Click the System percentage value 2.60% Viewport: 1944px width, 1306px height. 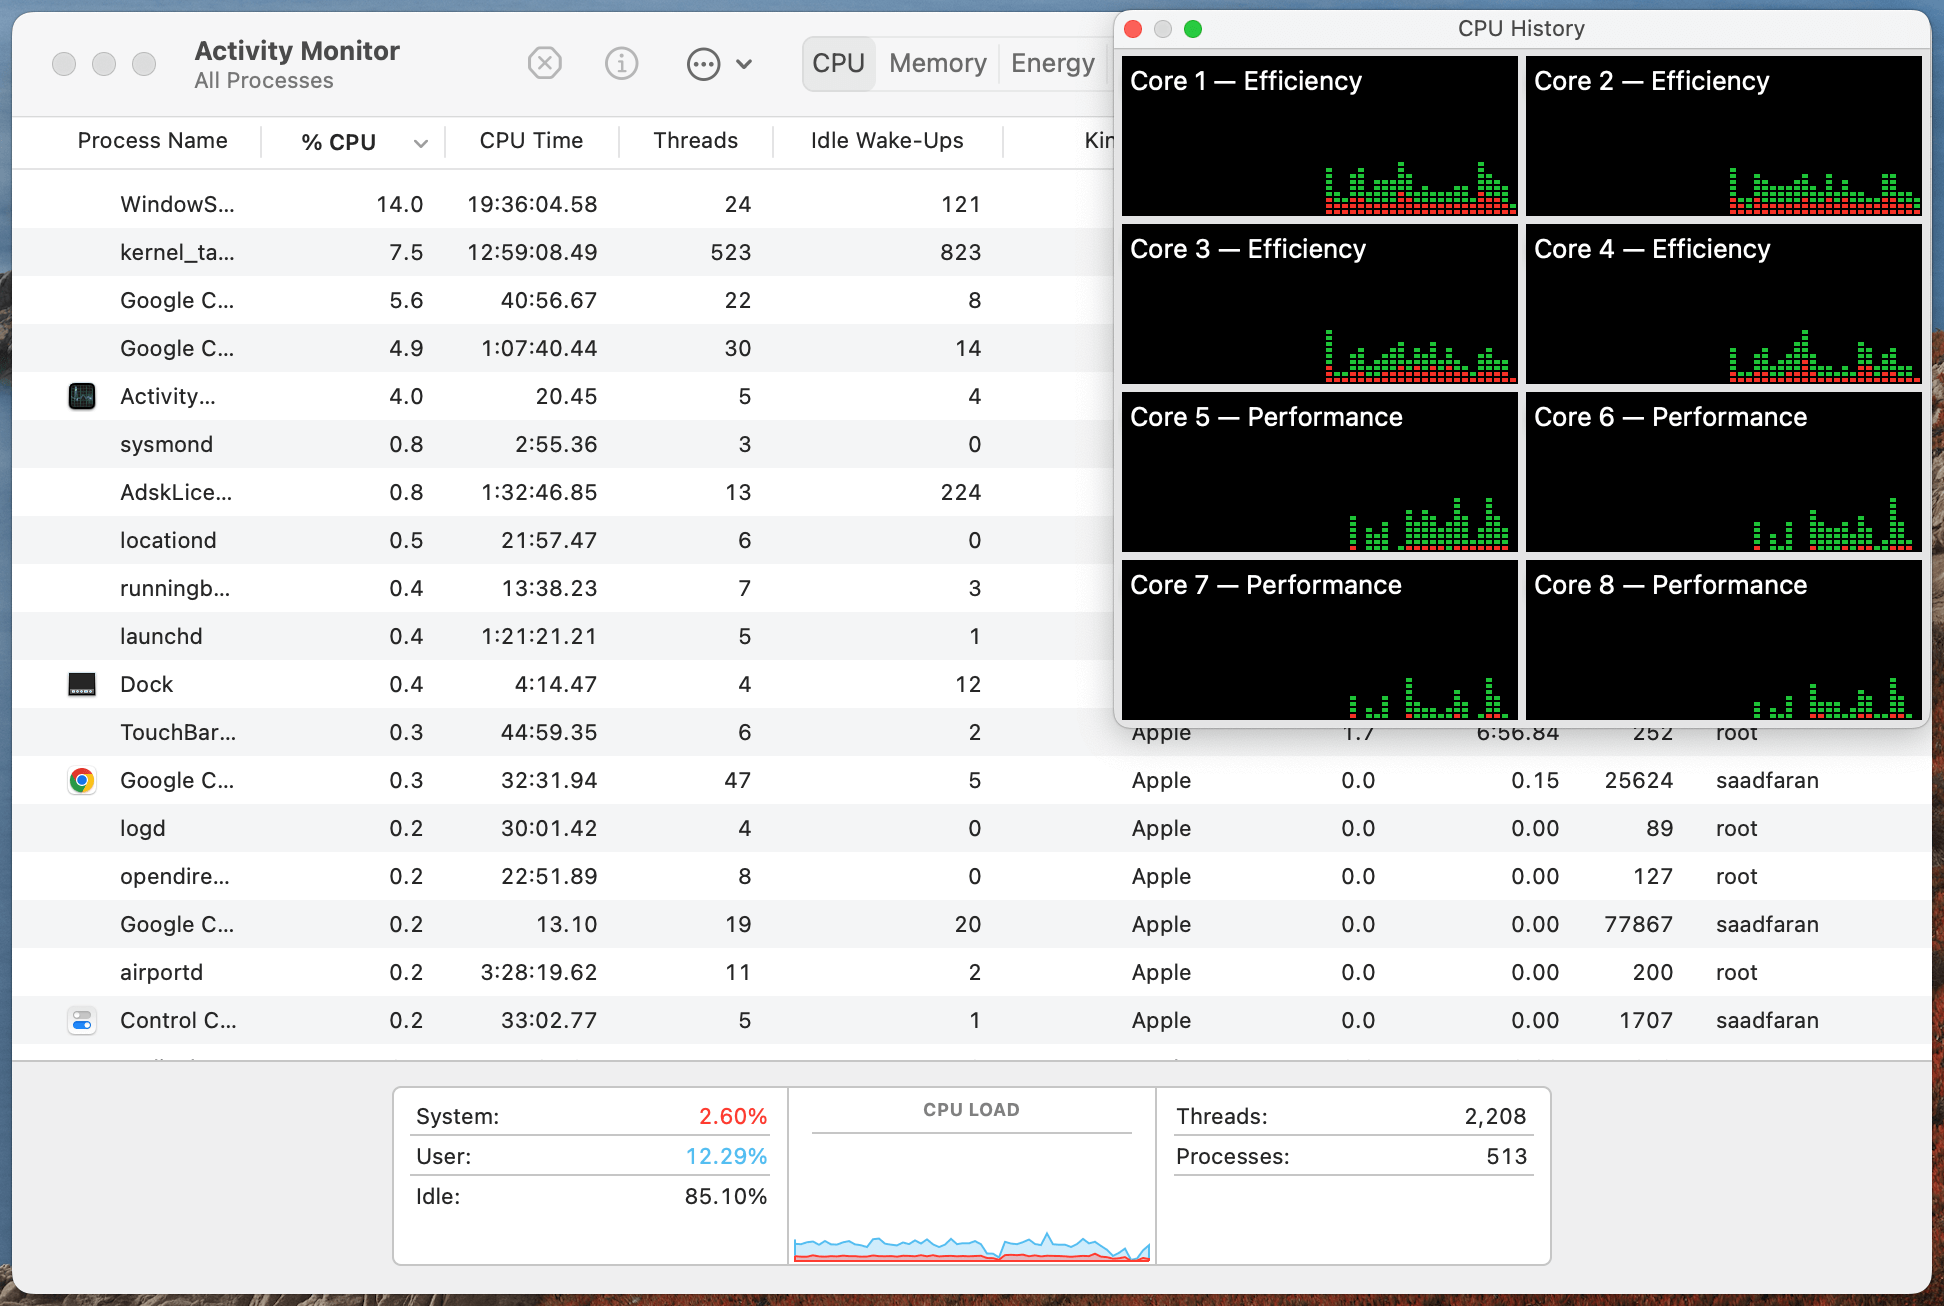point(733,1116)
